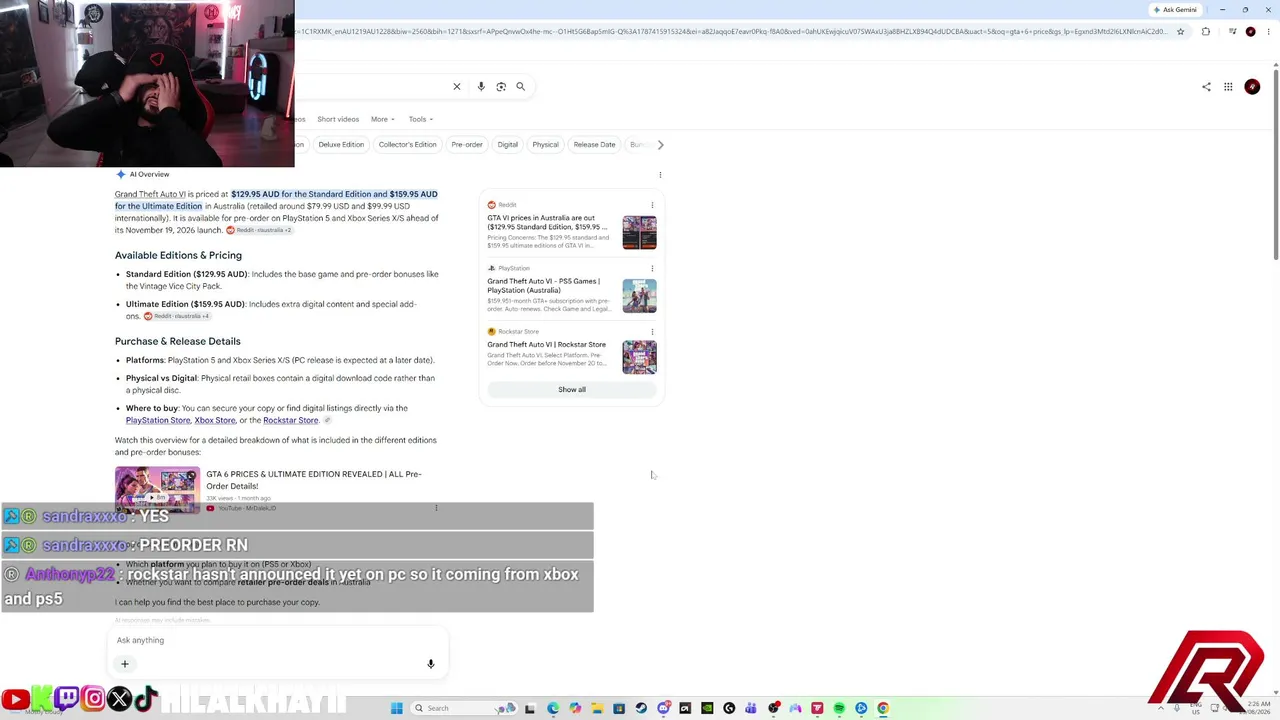Open the Google account profile picture
The width and height of the screenshot is (1280, 720).
pyautogui.click(x=1252, y=87)
